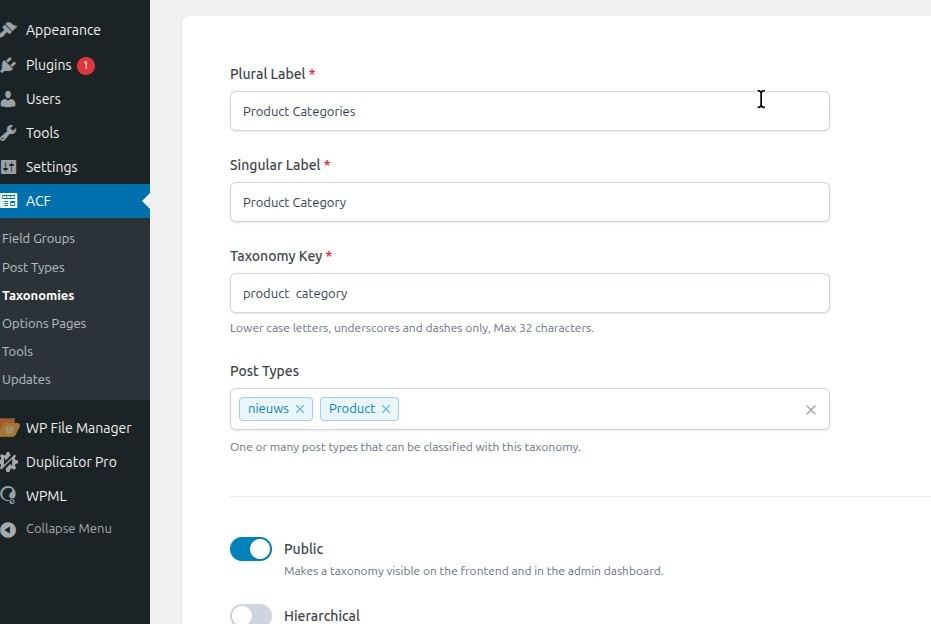
Task: Click the Appearance paintbrush icon
Action: coord(9,30)
